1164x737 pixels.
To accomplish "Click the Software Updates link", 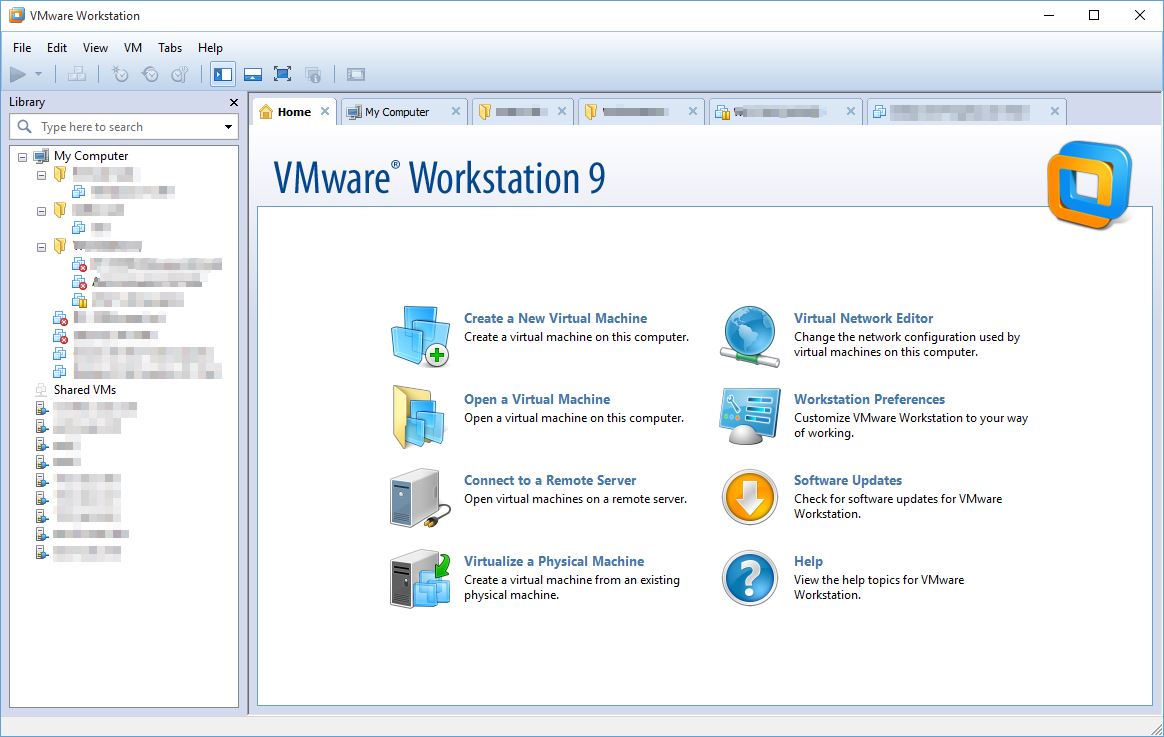I will click(x=848, y=480).
